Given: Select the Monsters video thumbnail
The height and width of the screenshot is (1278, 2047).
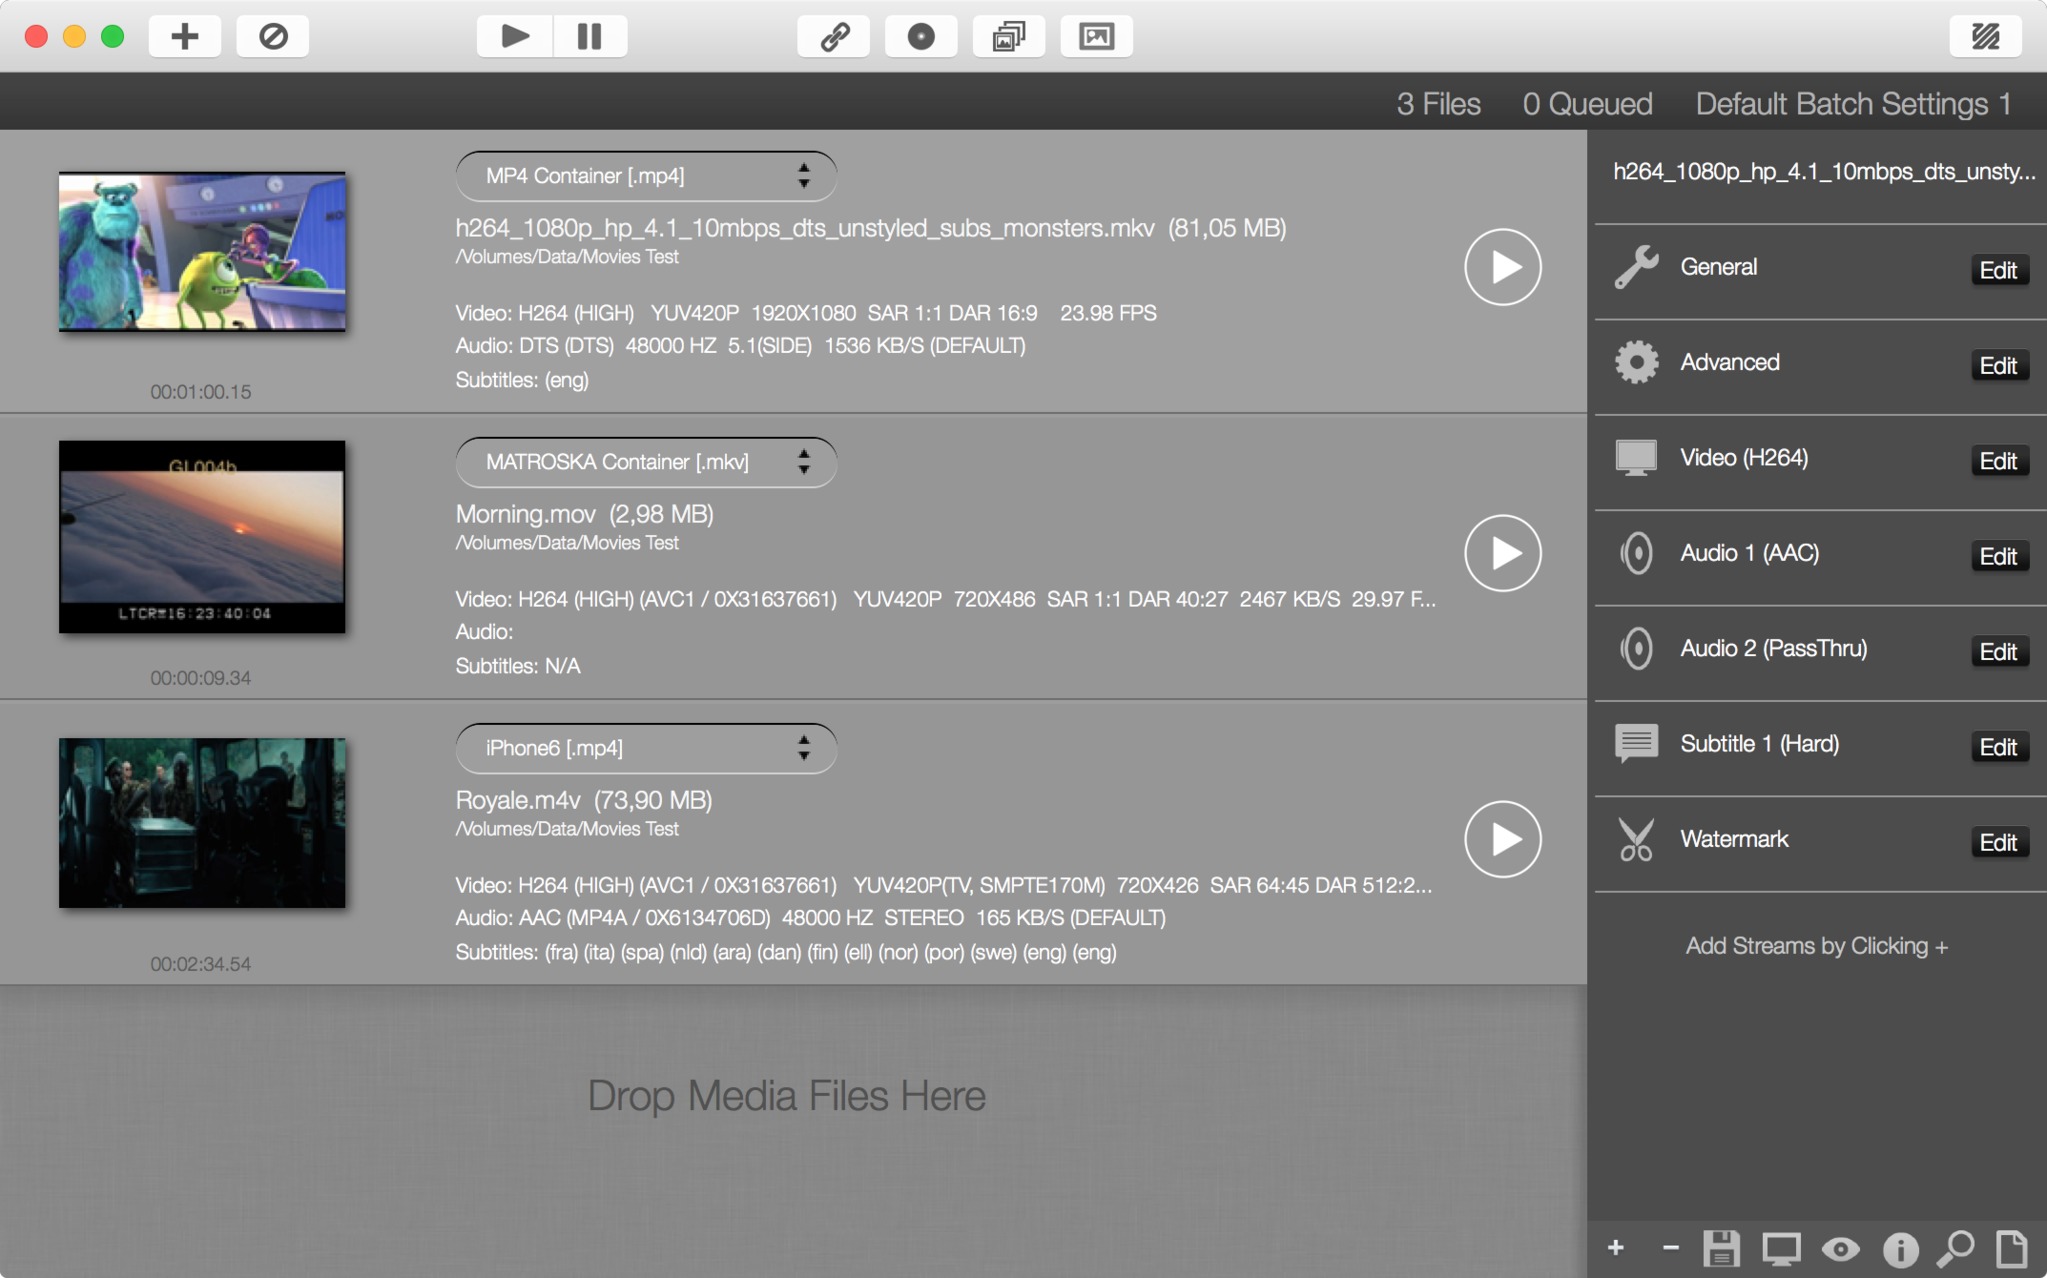Looking at the screenshot, I should 202,251.
